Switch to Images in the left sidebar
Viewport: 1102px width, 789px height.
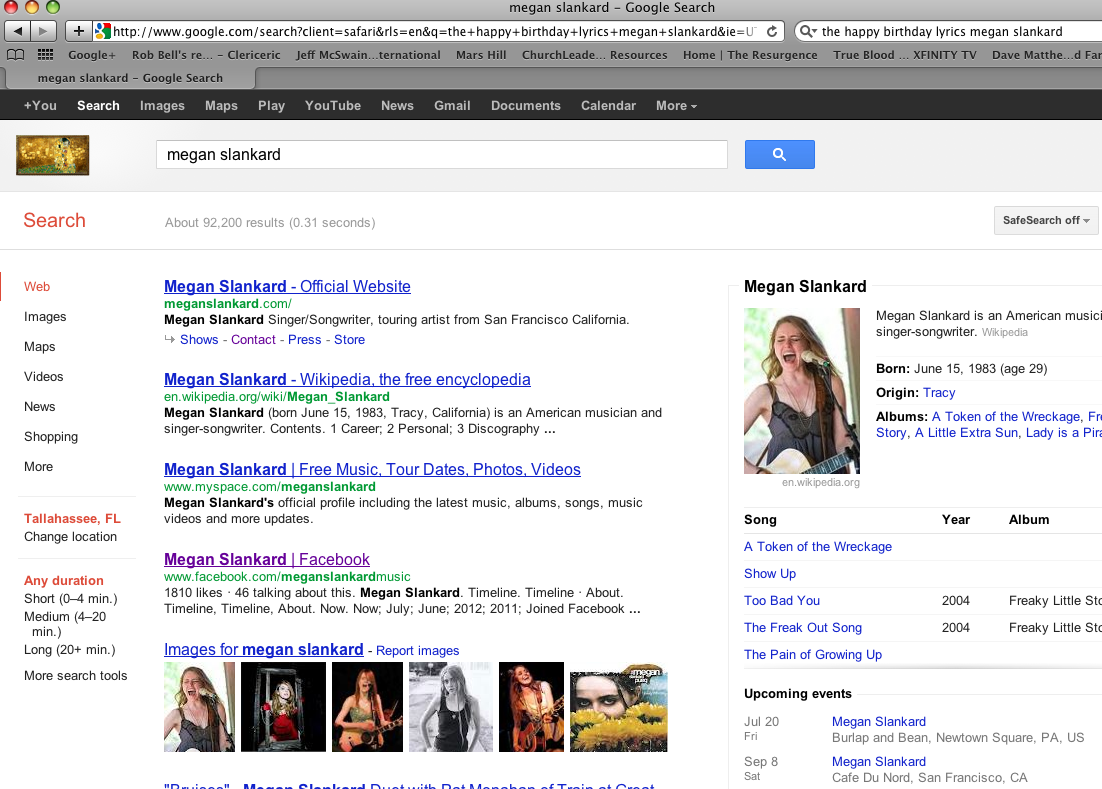[x=45, y=316]
